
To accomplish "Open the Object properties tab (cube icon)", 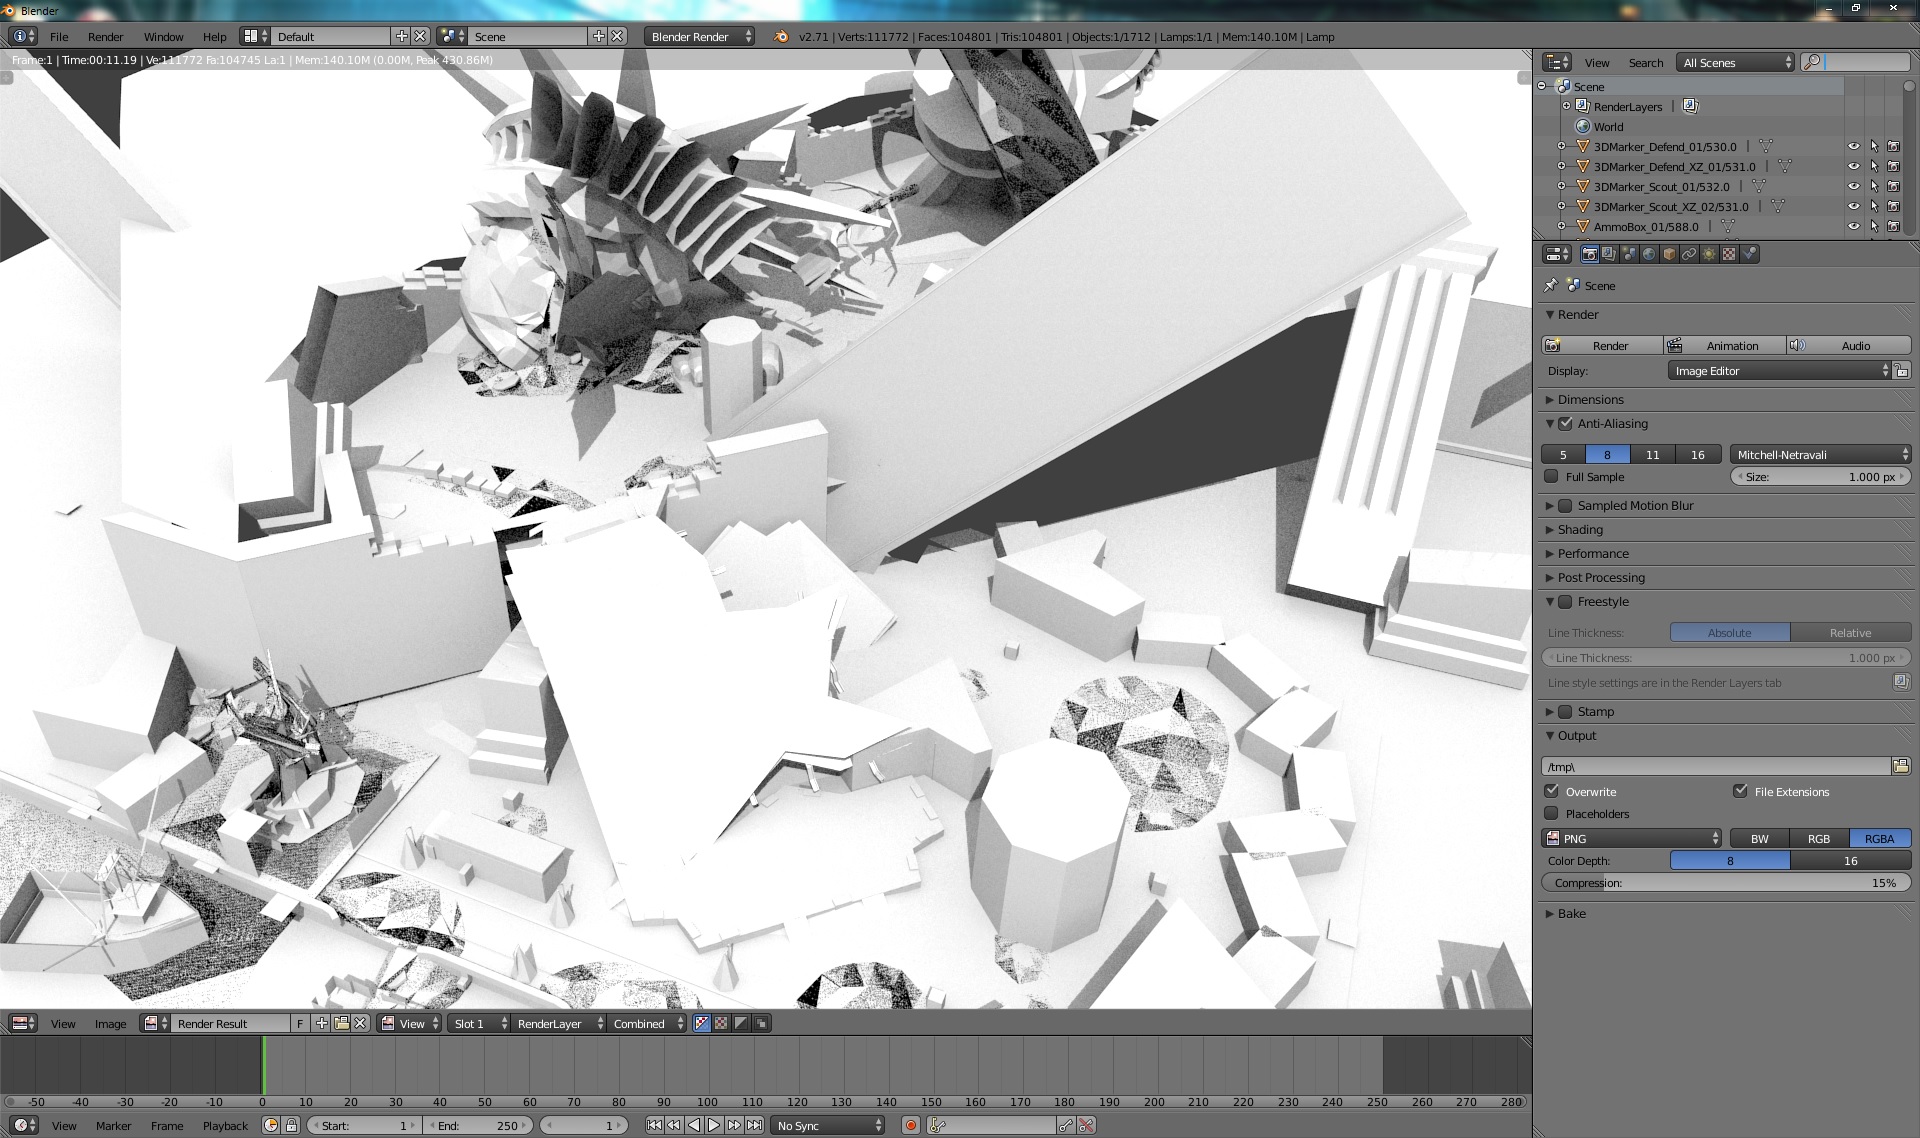I will [x=1669, y=254].
